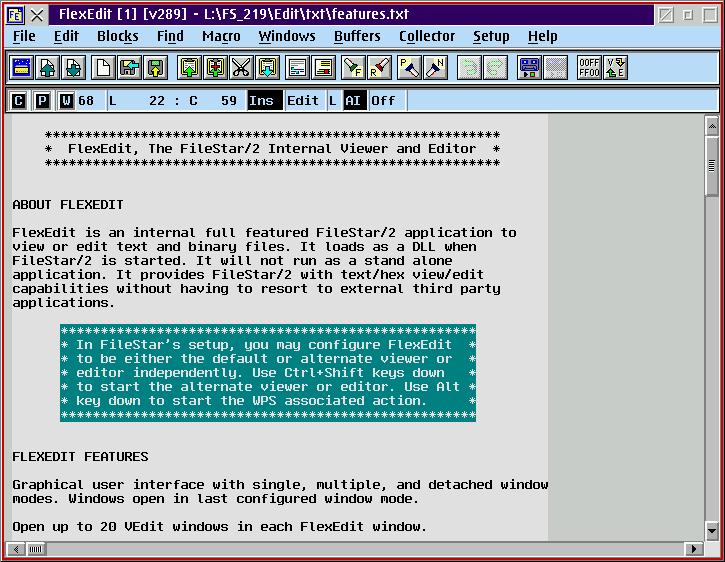Cut selection with the scissors icon

tap(241, 68)
